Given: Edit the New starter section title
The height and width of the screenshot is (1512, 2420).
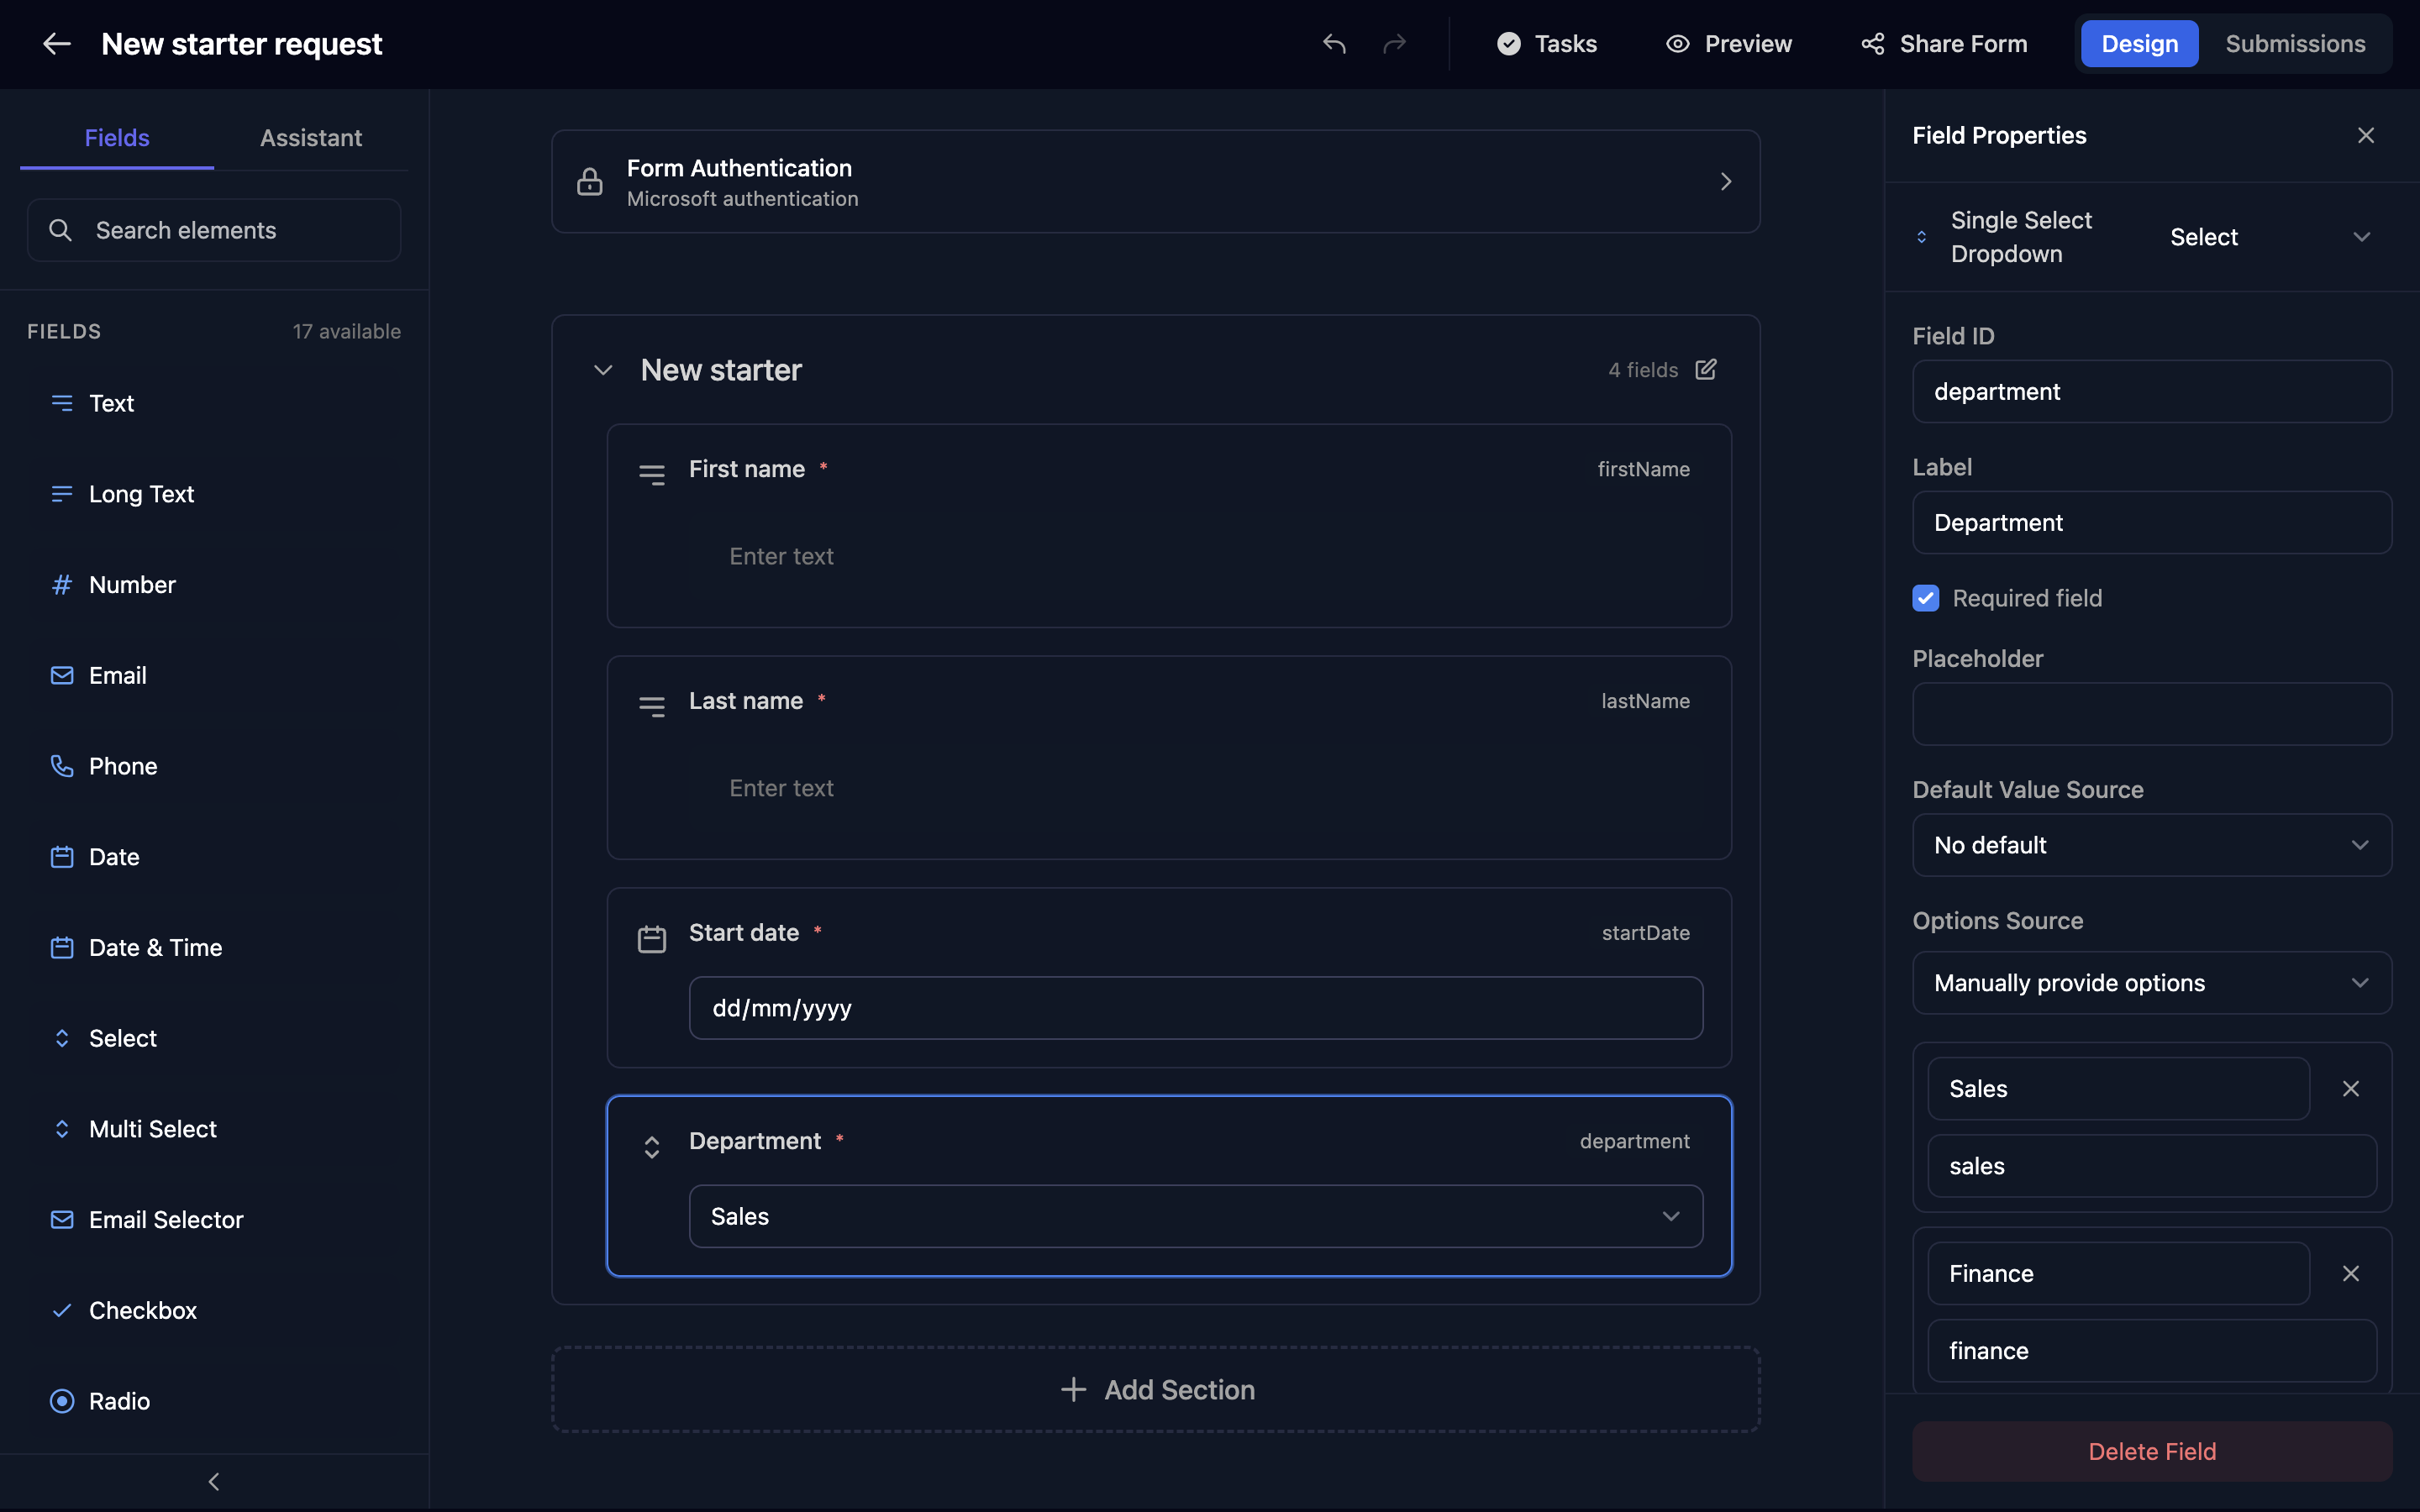Looking at the screenshot, I should pyautogui.click(x=1706, y=370).
